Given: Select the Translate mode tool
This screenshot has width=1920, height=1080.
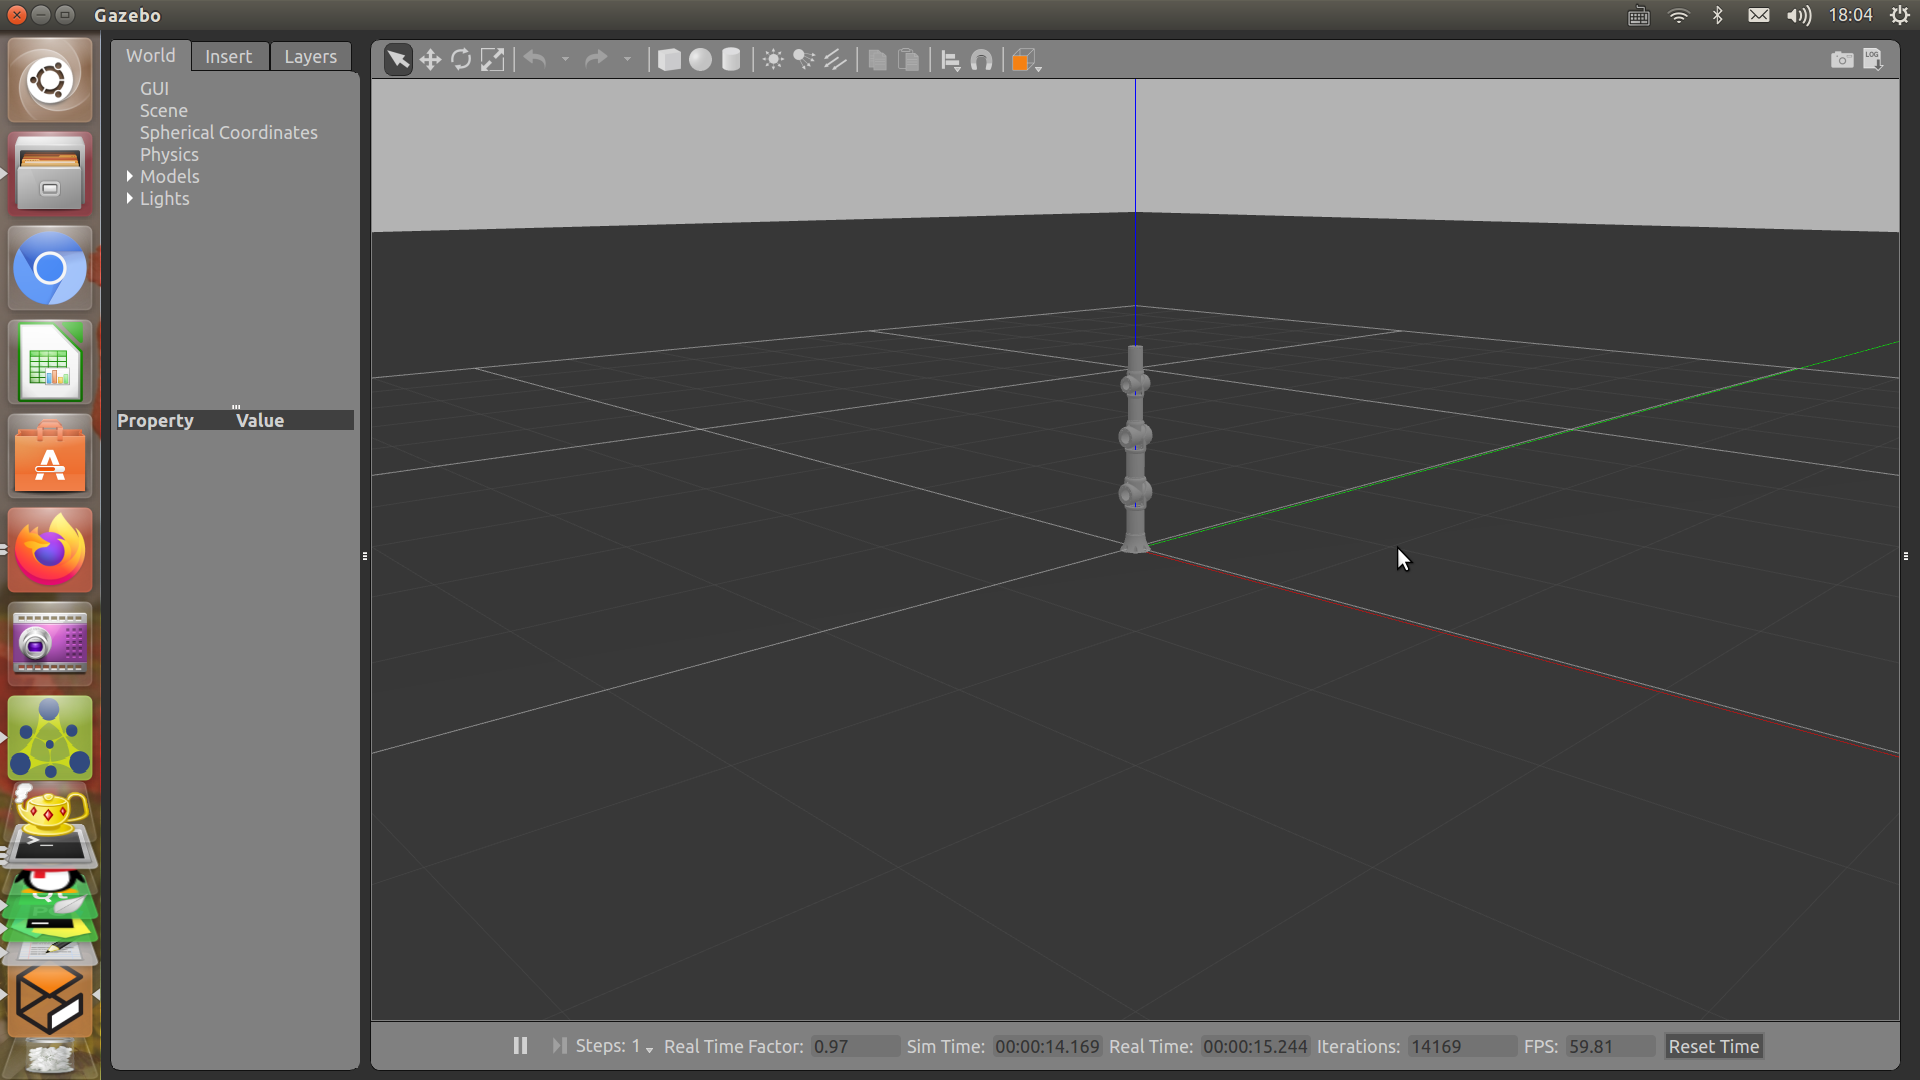Looking at the screenshot, I should point(430,60).
